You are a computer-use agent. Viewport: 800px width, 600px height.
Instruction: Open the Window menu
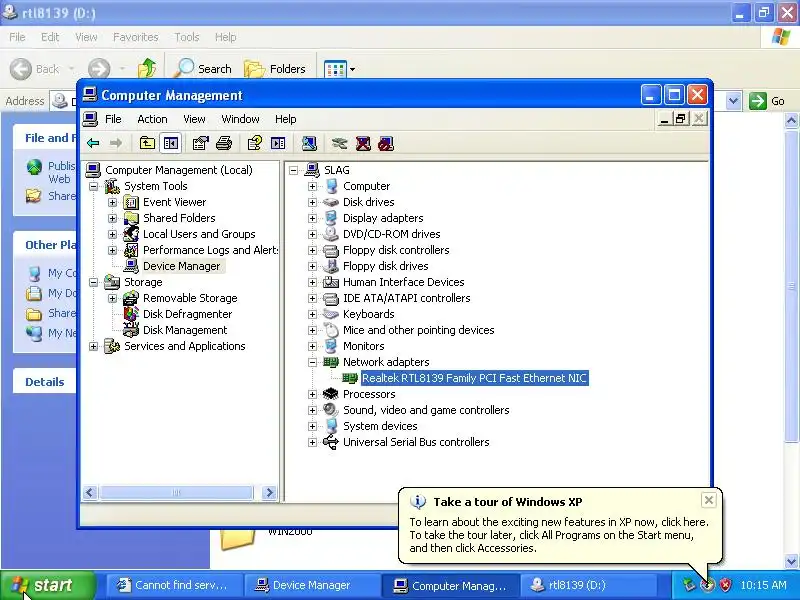point(240,119)
